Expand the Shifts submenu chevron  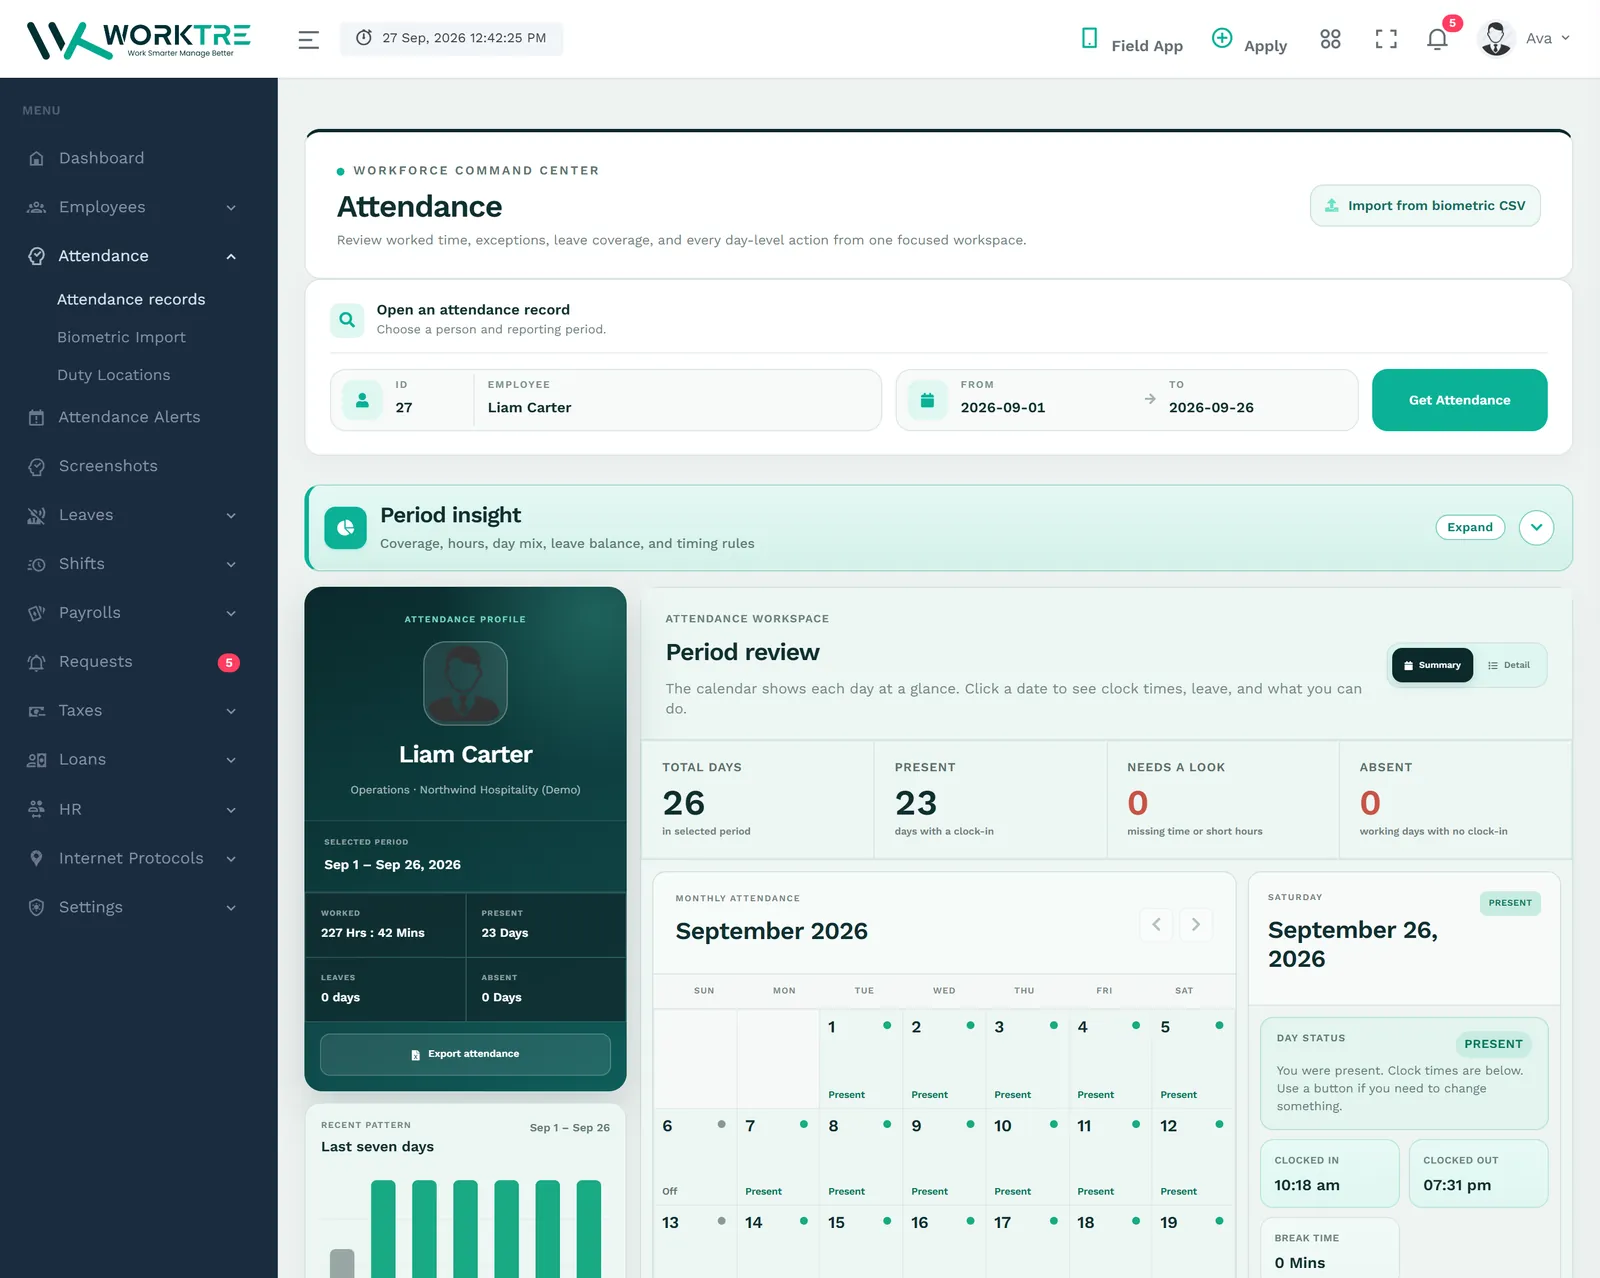point(231,564)
